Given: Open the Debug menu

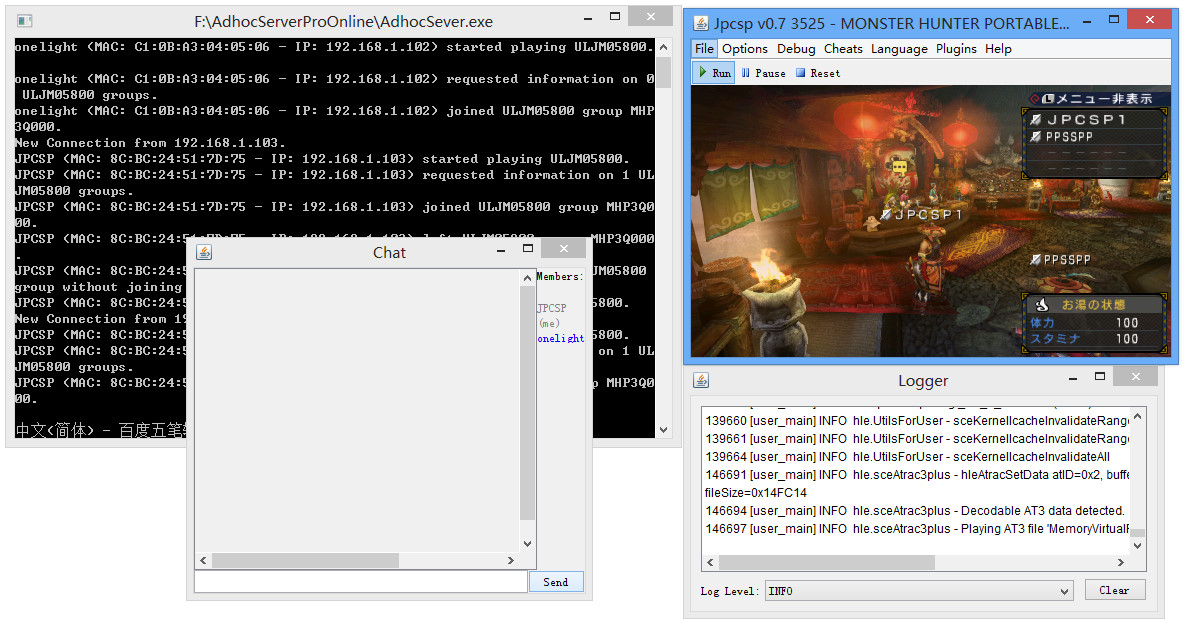Looking at the screenshot, I should [x=796, y=48].
